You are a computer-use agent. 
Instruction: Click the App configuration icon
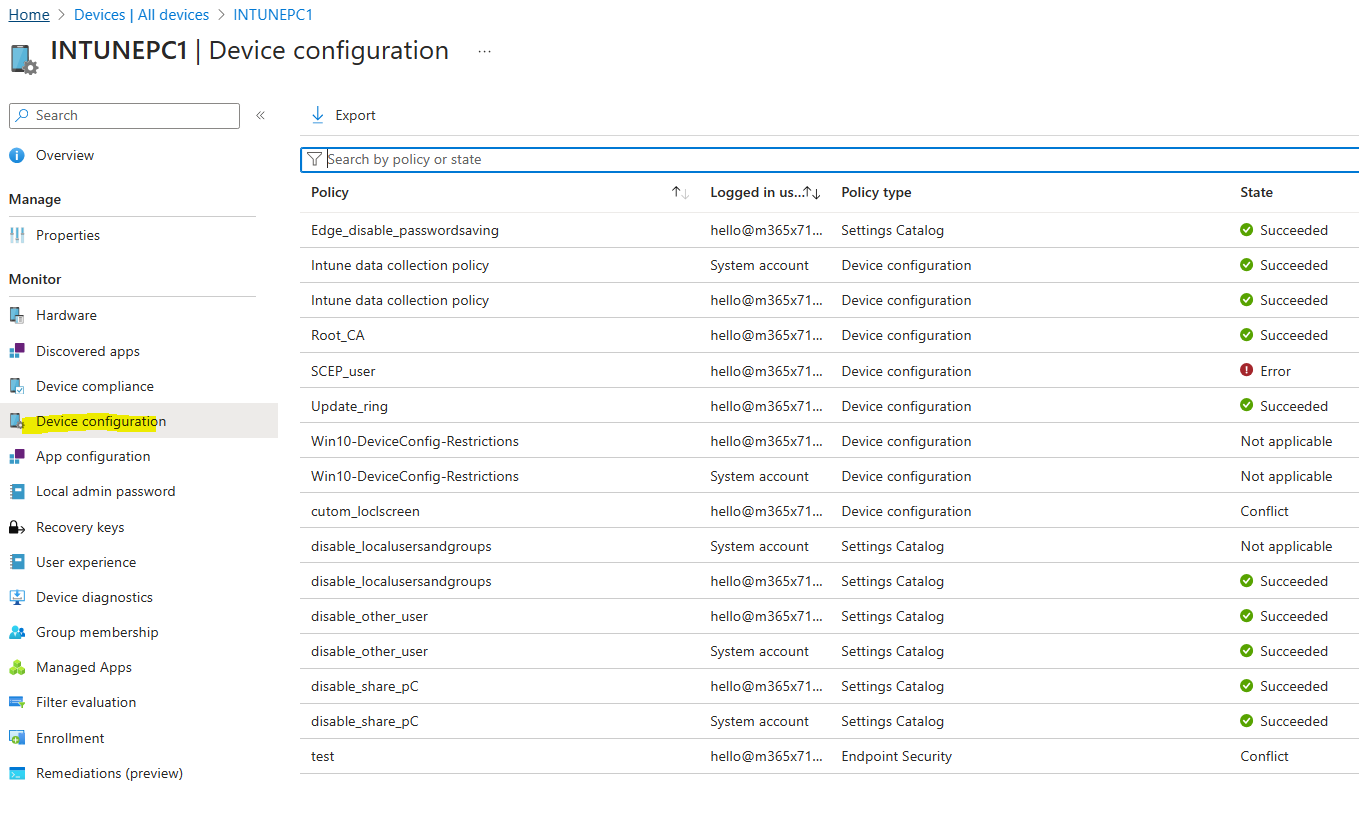pyautogui.click(x=17, y=455)
